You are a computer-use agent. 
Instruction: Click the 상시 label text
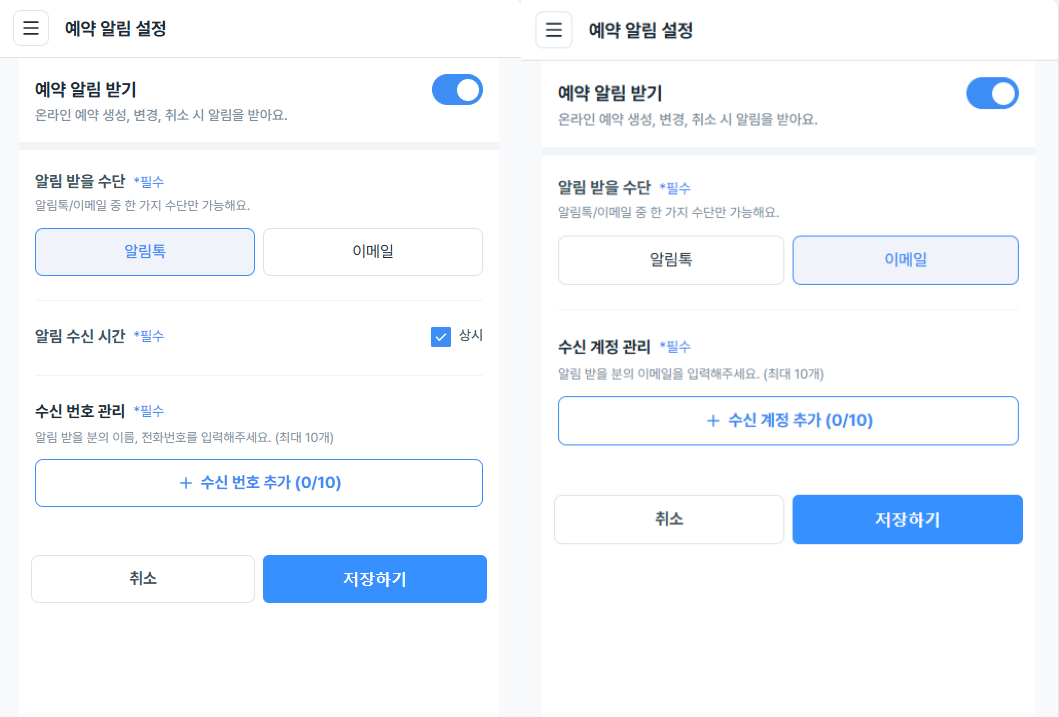pos(471,336)
